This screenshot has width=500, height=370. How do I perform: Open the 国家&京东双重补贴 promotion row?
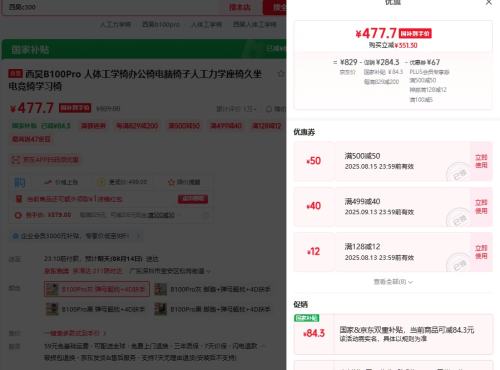(x=393, y=334)
